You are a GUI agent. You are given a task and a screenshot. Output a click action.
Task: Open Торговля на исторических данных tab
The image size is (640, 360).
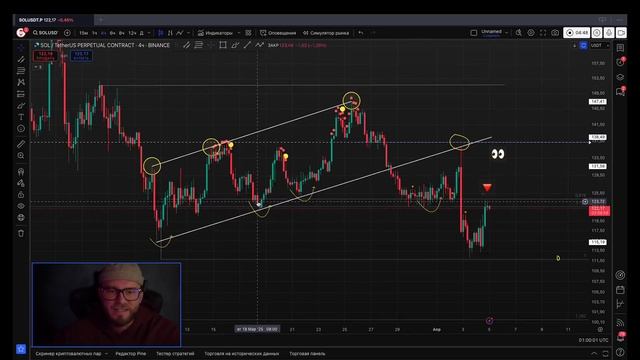pos(242,353)
